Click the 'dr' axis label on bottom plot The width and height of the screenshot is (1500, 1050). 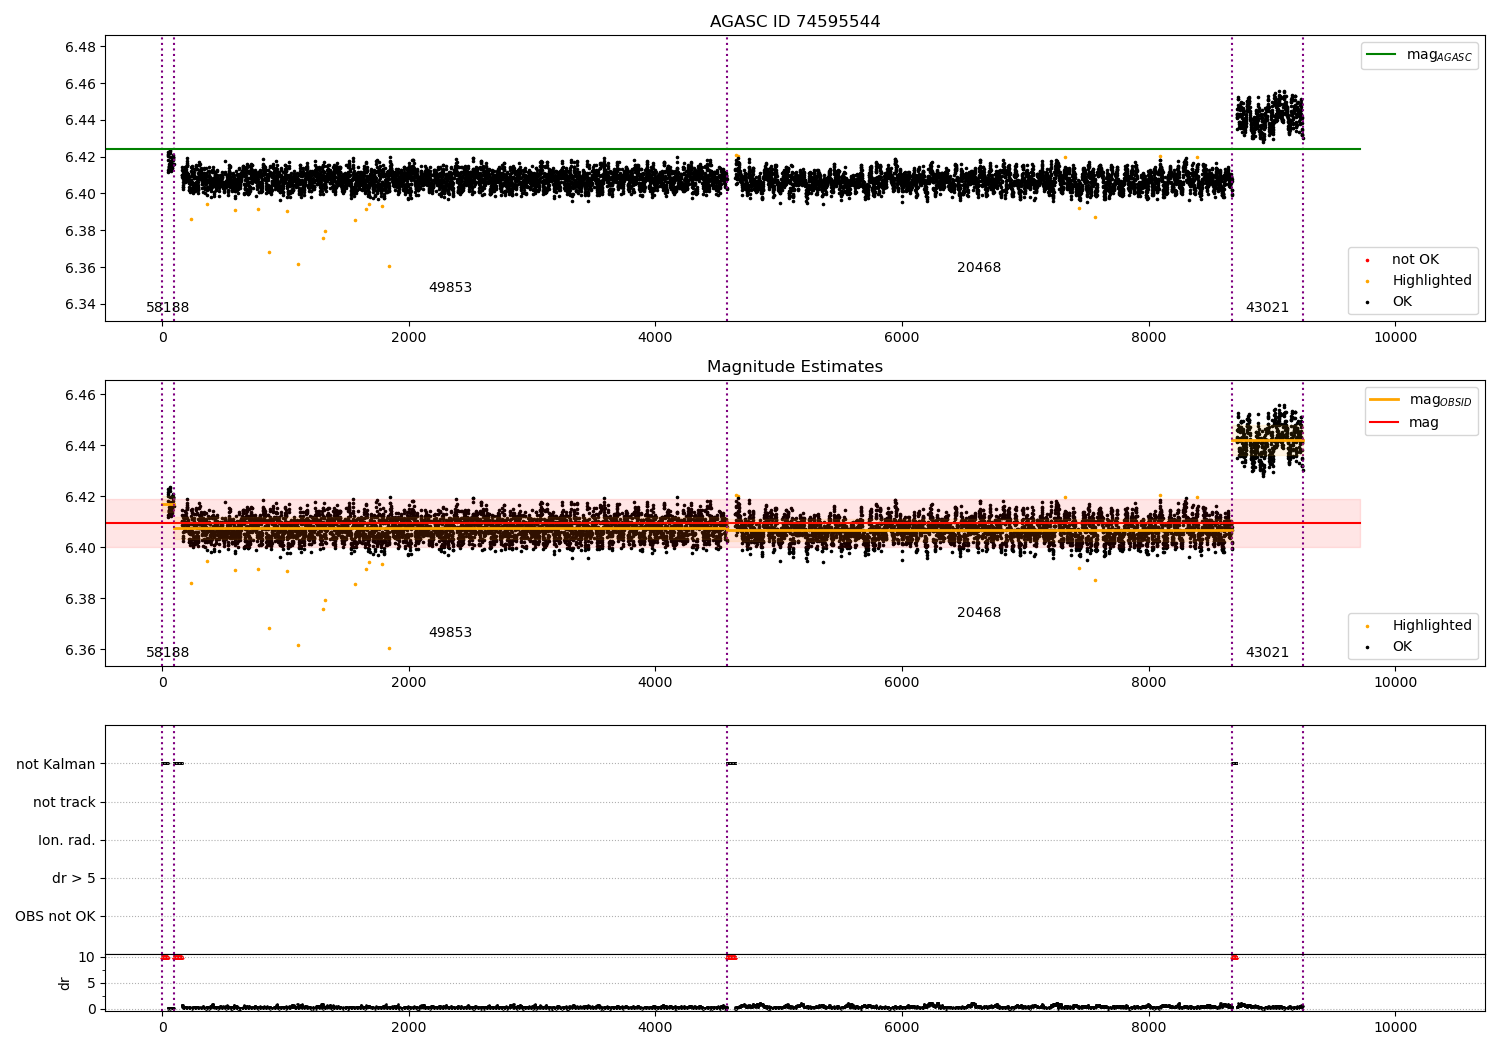[x=65, y=983]
